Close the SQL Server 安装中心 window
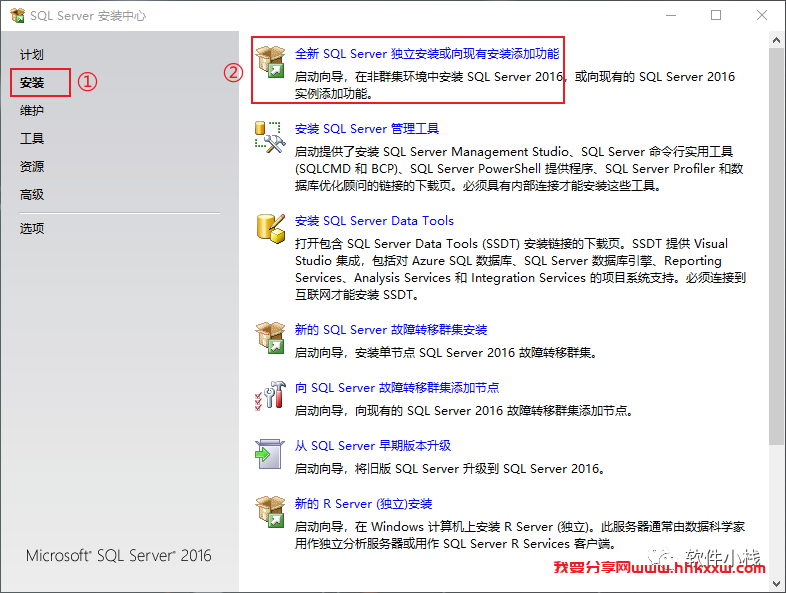Screen dimensions: 786x593 tap(761, 16)
